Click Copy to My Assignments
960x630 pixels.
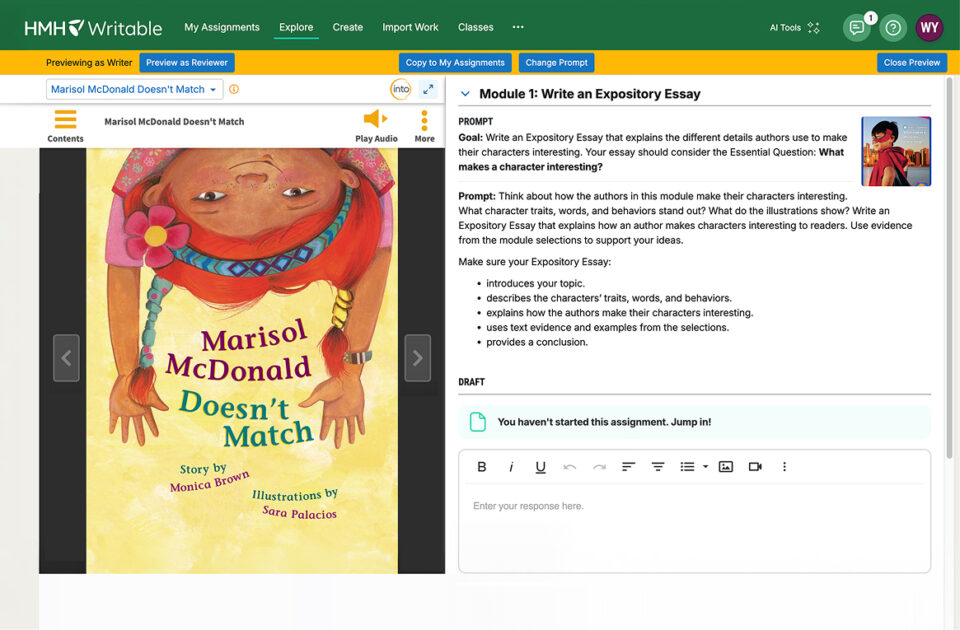455,62
